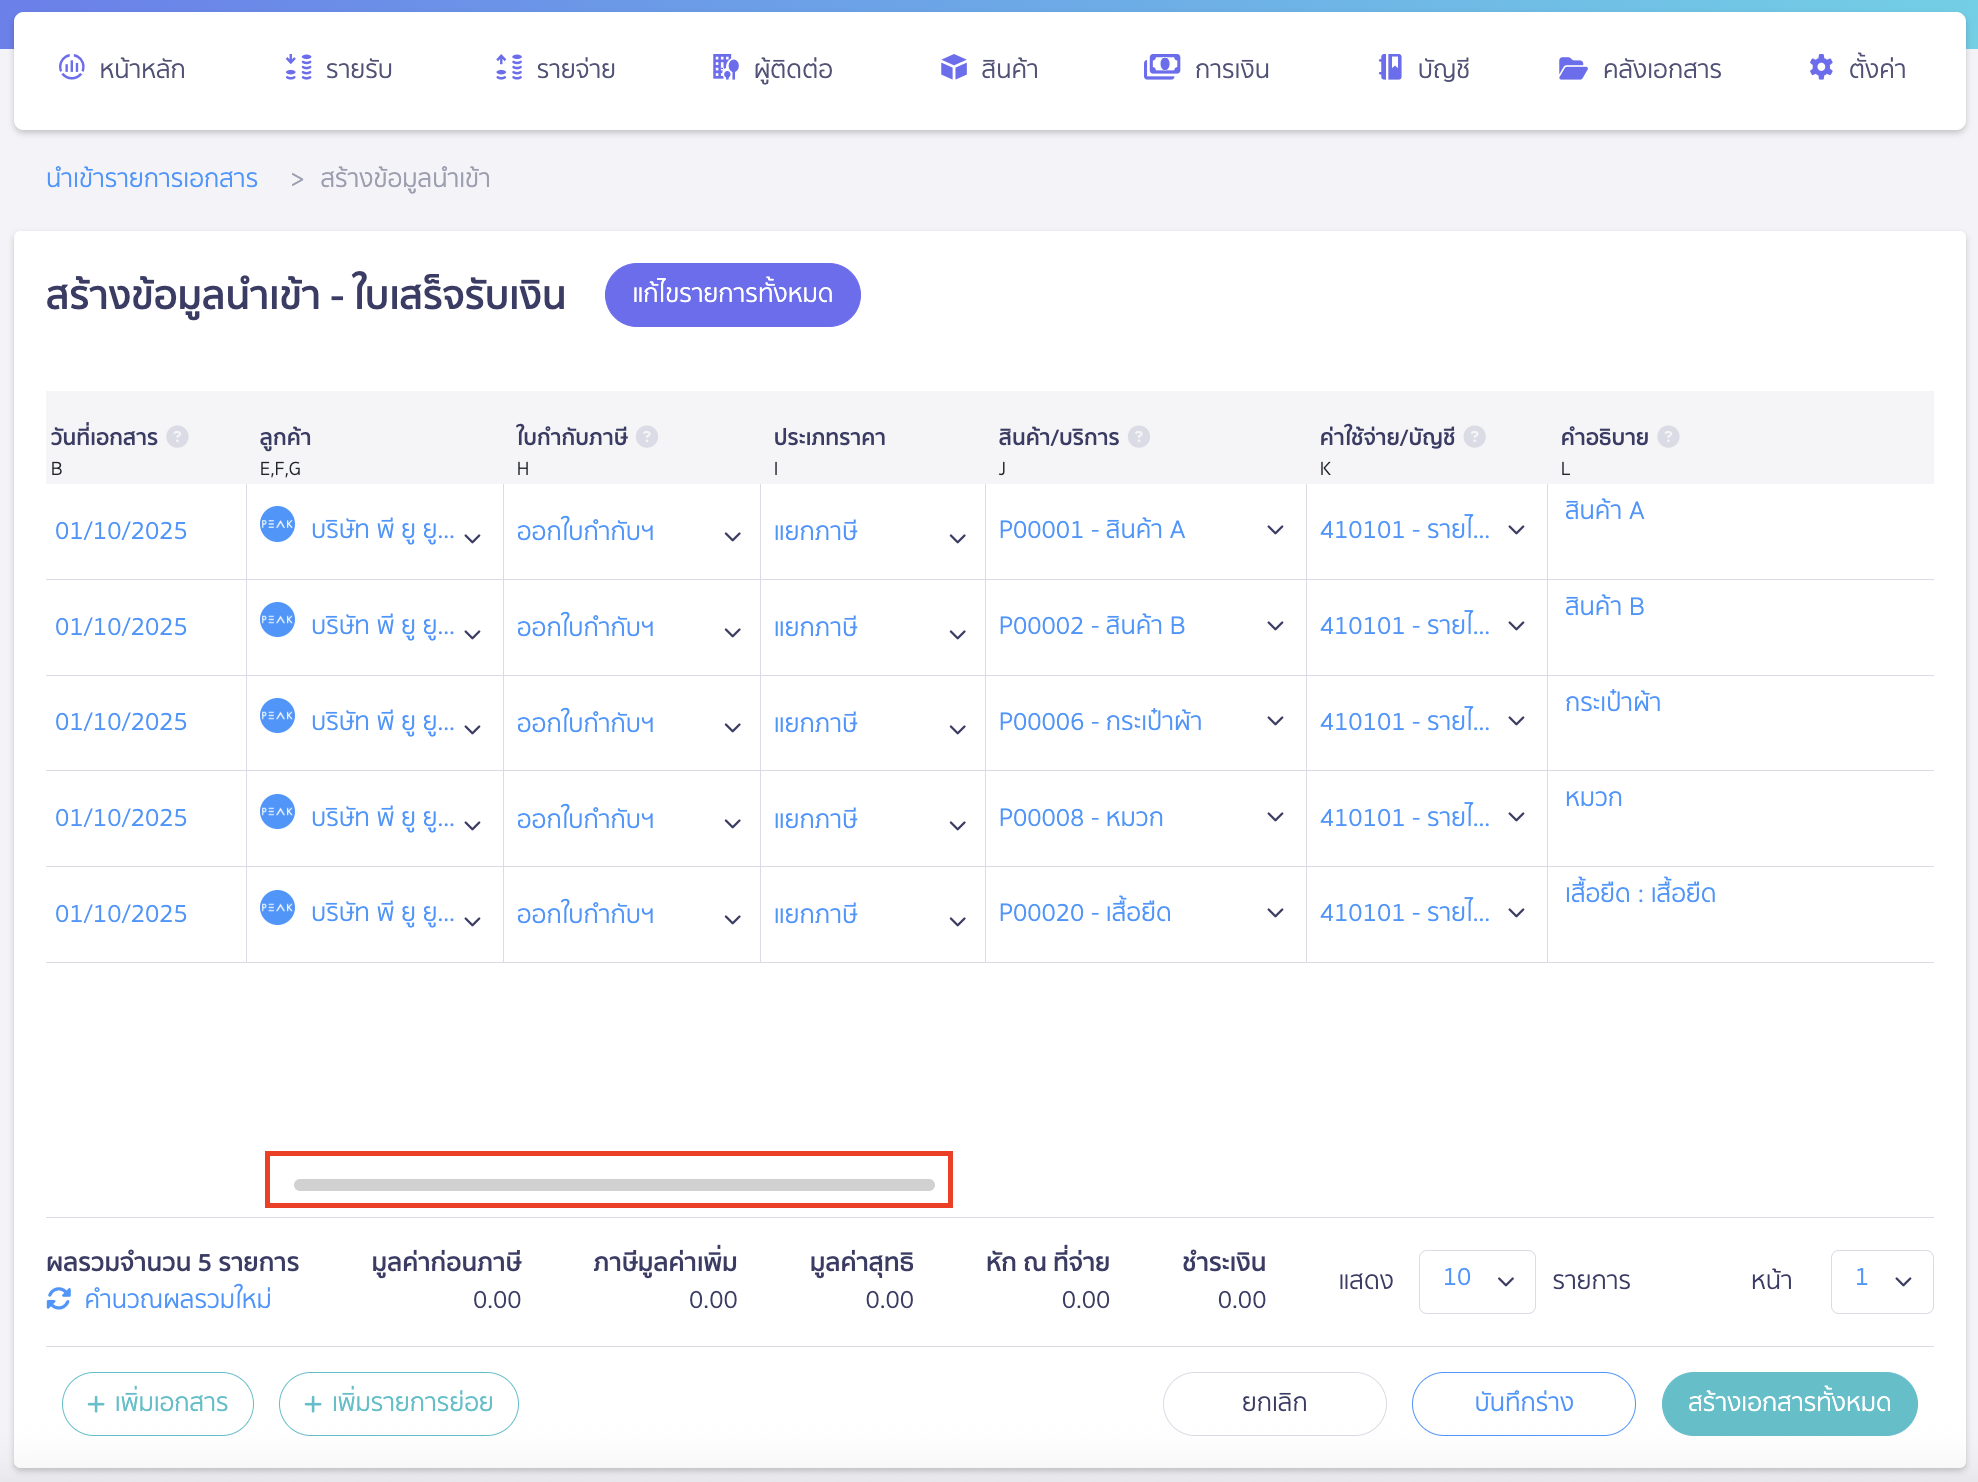Click the create all documents button
Screen dimensions: 1978x1482
(x=1788, y=1403)
